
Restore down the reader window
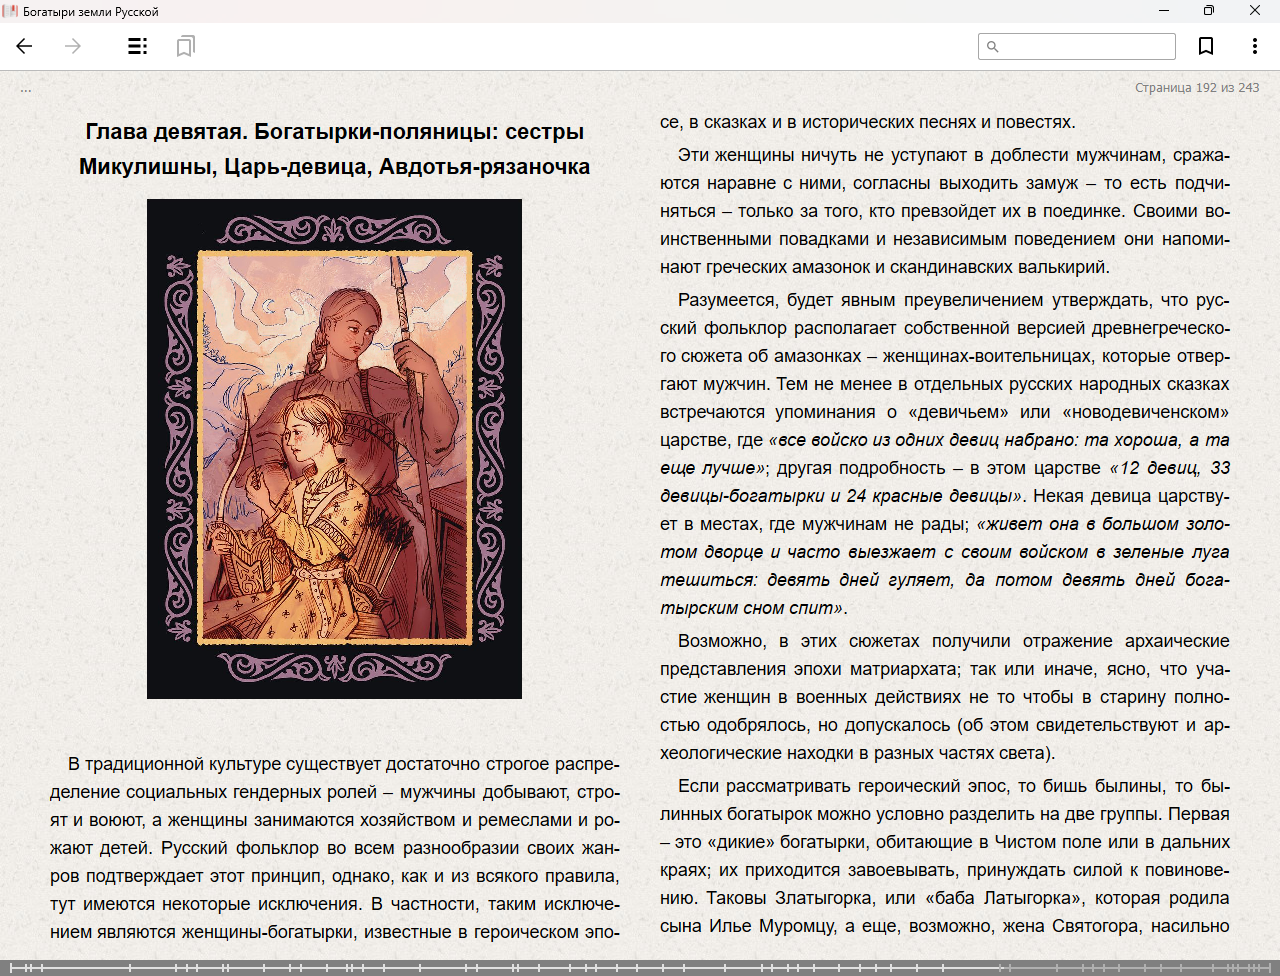click(1209, 11)
